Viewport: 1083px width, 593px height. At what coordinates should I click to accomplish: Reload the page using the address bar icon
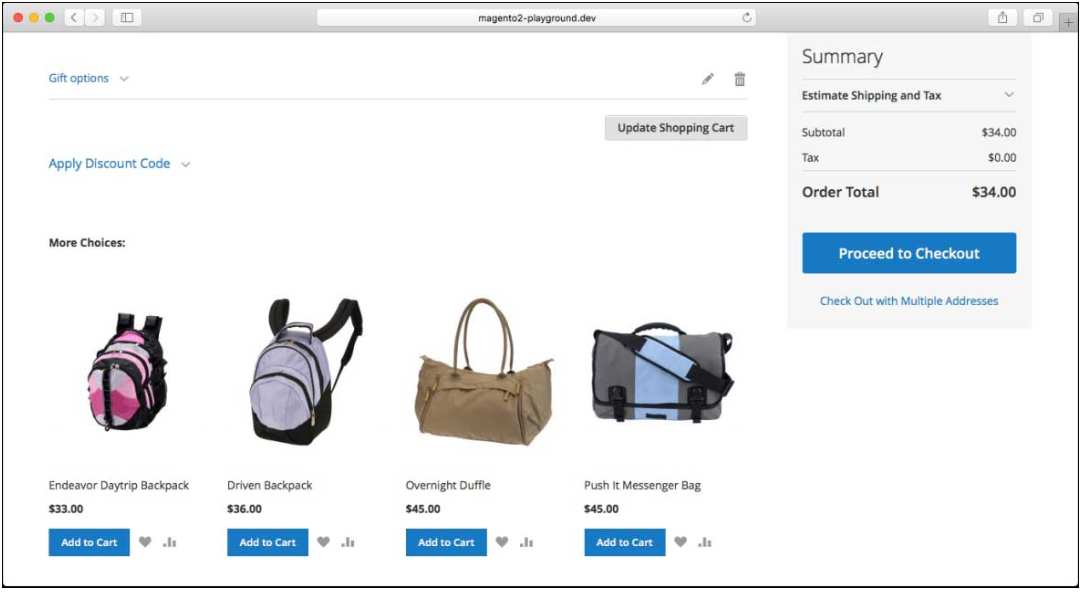pyautogui.click(x=746, y=17)
